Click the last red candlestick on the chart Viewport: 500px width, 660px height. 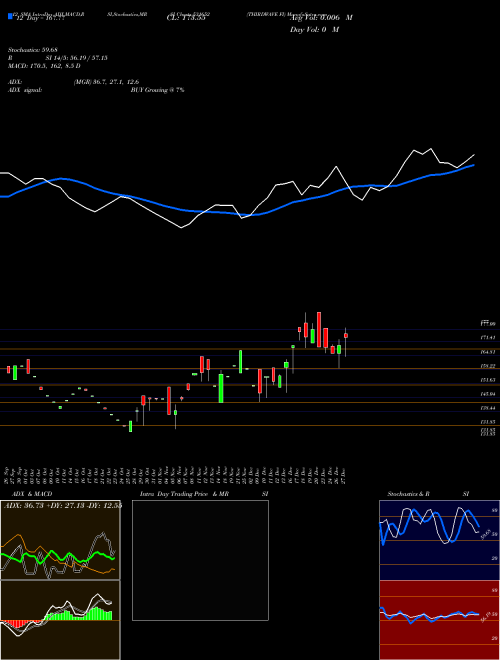tap(346, 335)
